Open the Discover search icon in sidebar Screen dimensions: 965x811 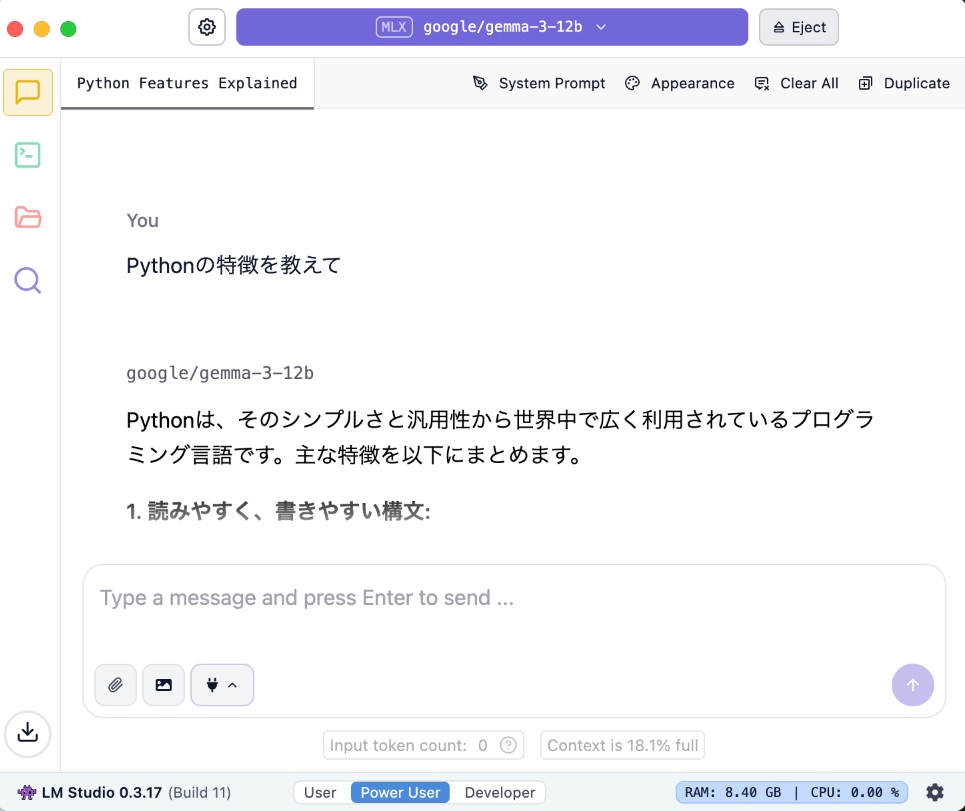coord(28,280)
